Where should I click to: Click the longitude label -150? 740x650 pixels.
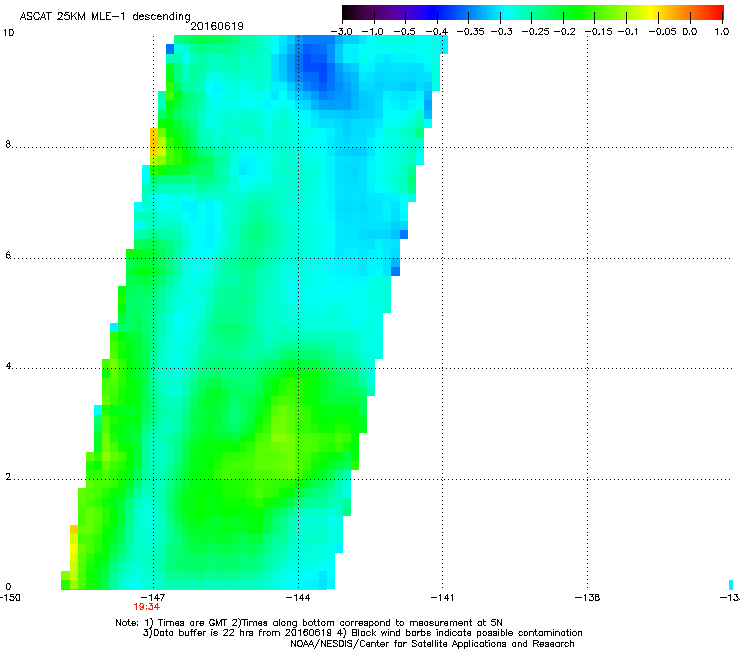(10, 598)
